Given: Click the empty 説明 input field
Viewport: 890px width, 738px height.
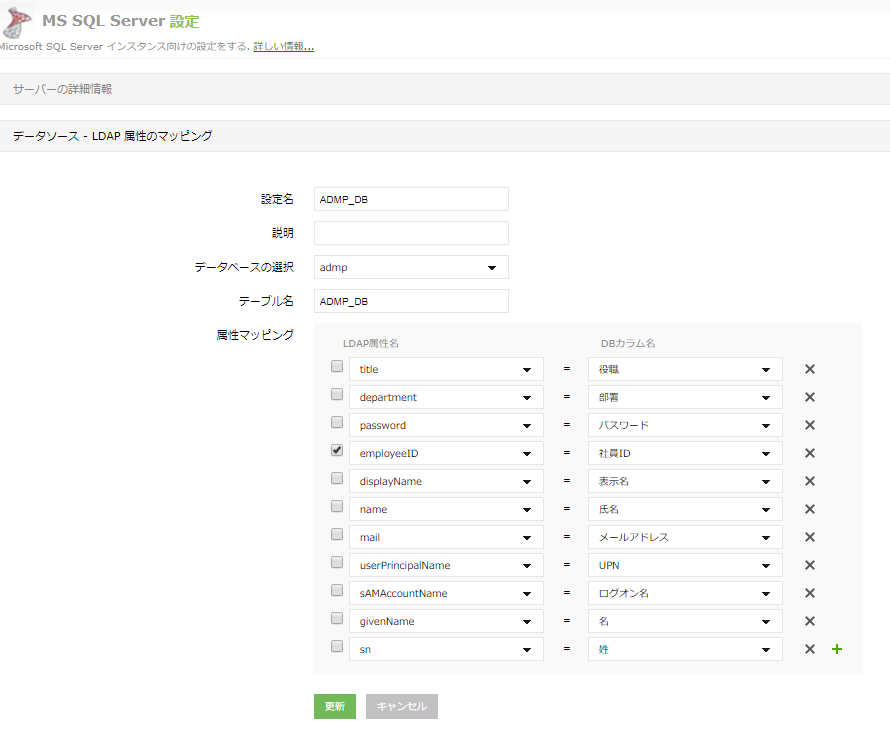Looking at the screenshot, I should coord(411,233).
